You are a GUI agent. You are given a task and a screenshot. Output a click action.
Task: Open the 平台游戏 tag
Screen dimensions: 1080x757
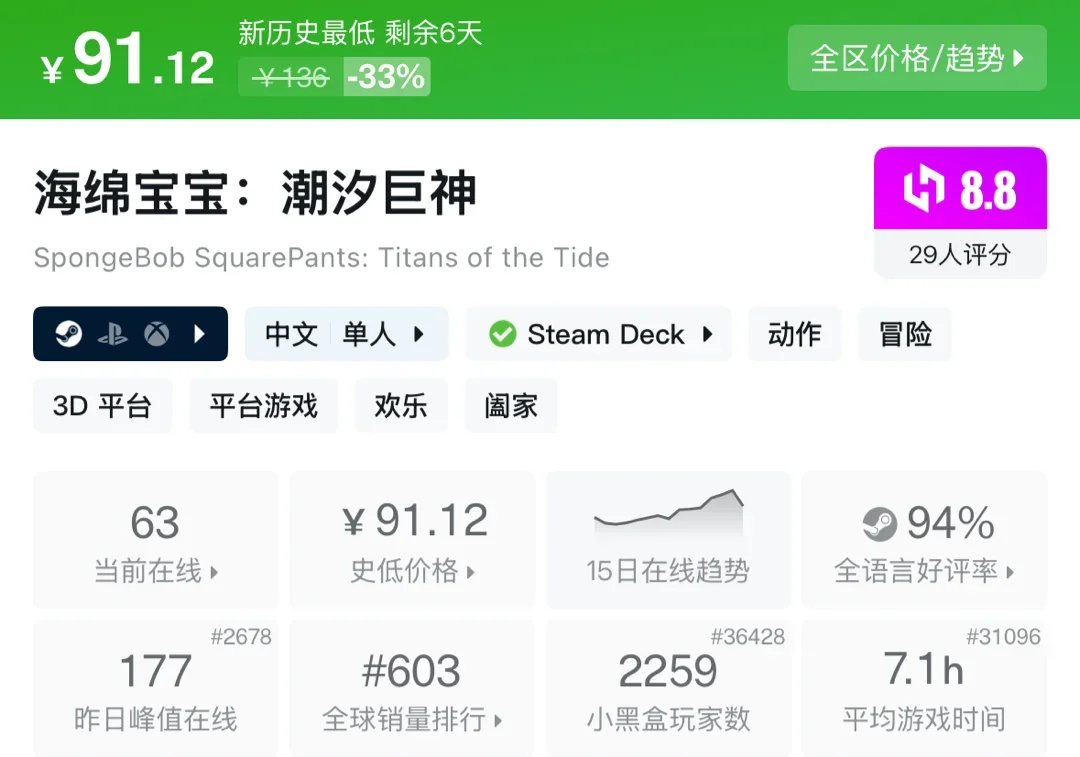[264, 406]
